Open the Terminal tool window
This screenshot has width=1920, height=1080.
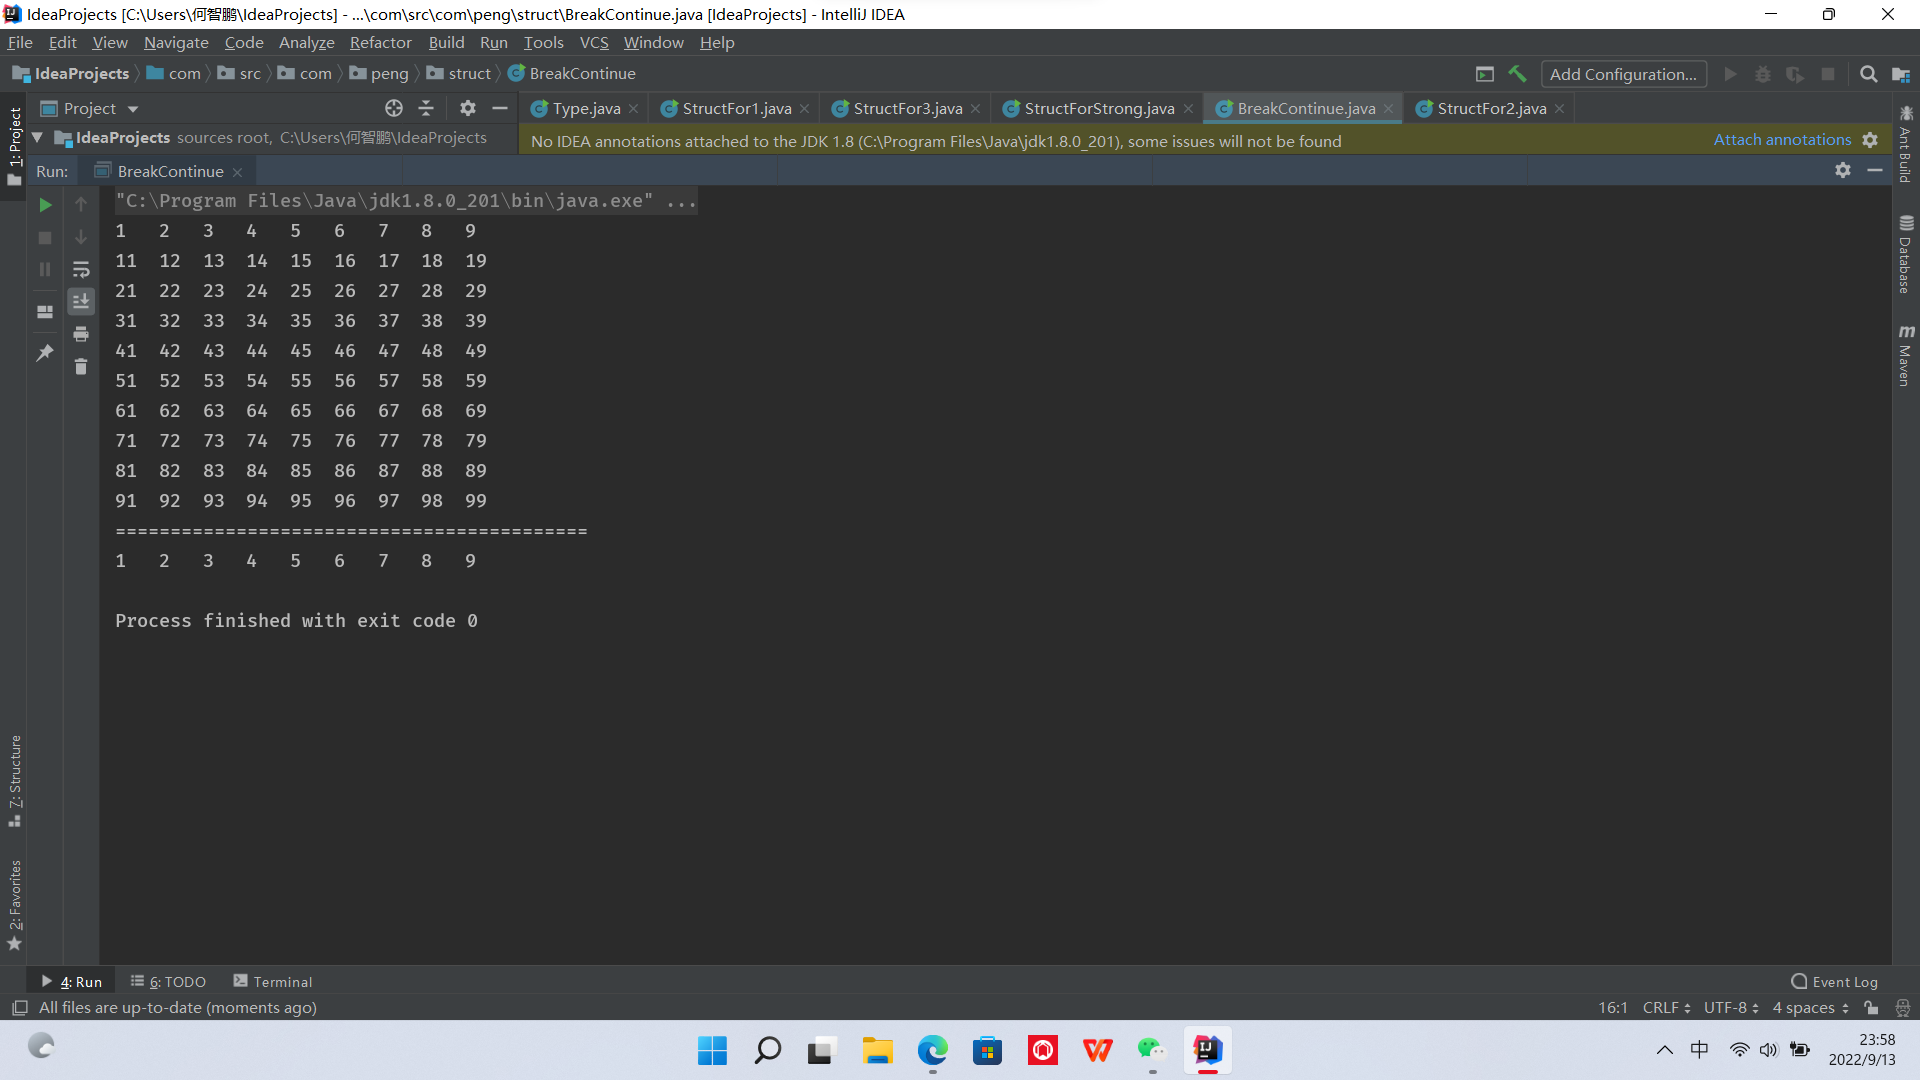[x=273, y=982]
